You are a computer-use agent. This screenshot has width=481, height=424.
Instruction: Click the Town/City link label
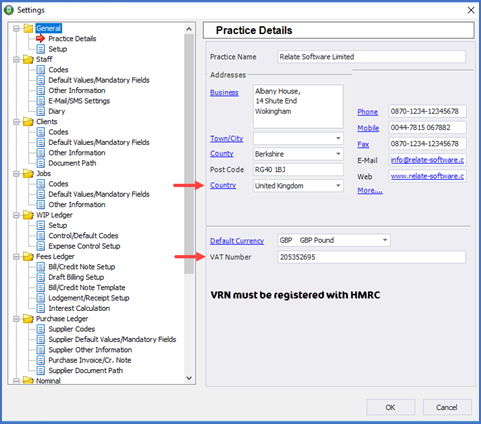pos(227,138)
